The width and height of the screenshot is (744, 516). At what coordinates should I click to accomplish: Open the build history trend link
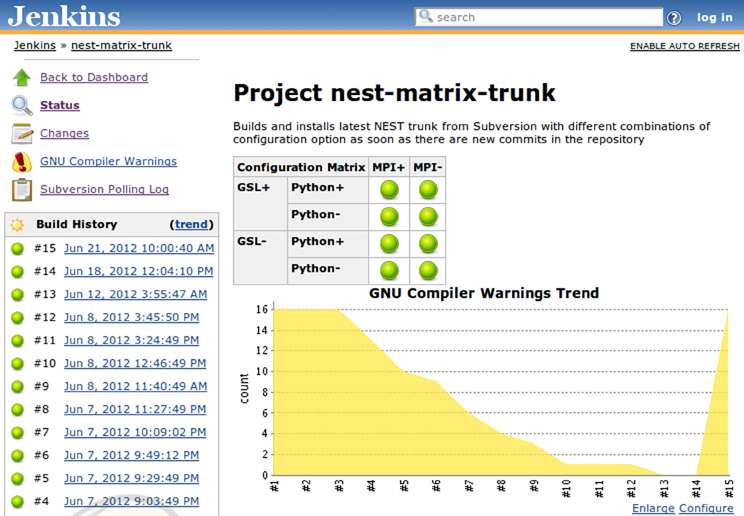(192, 224)
